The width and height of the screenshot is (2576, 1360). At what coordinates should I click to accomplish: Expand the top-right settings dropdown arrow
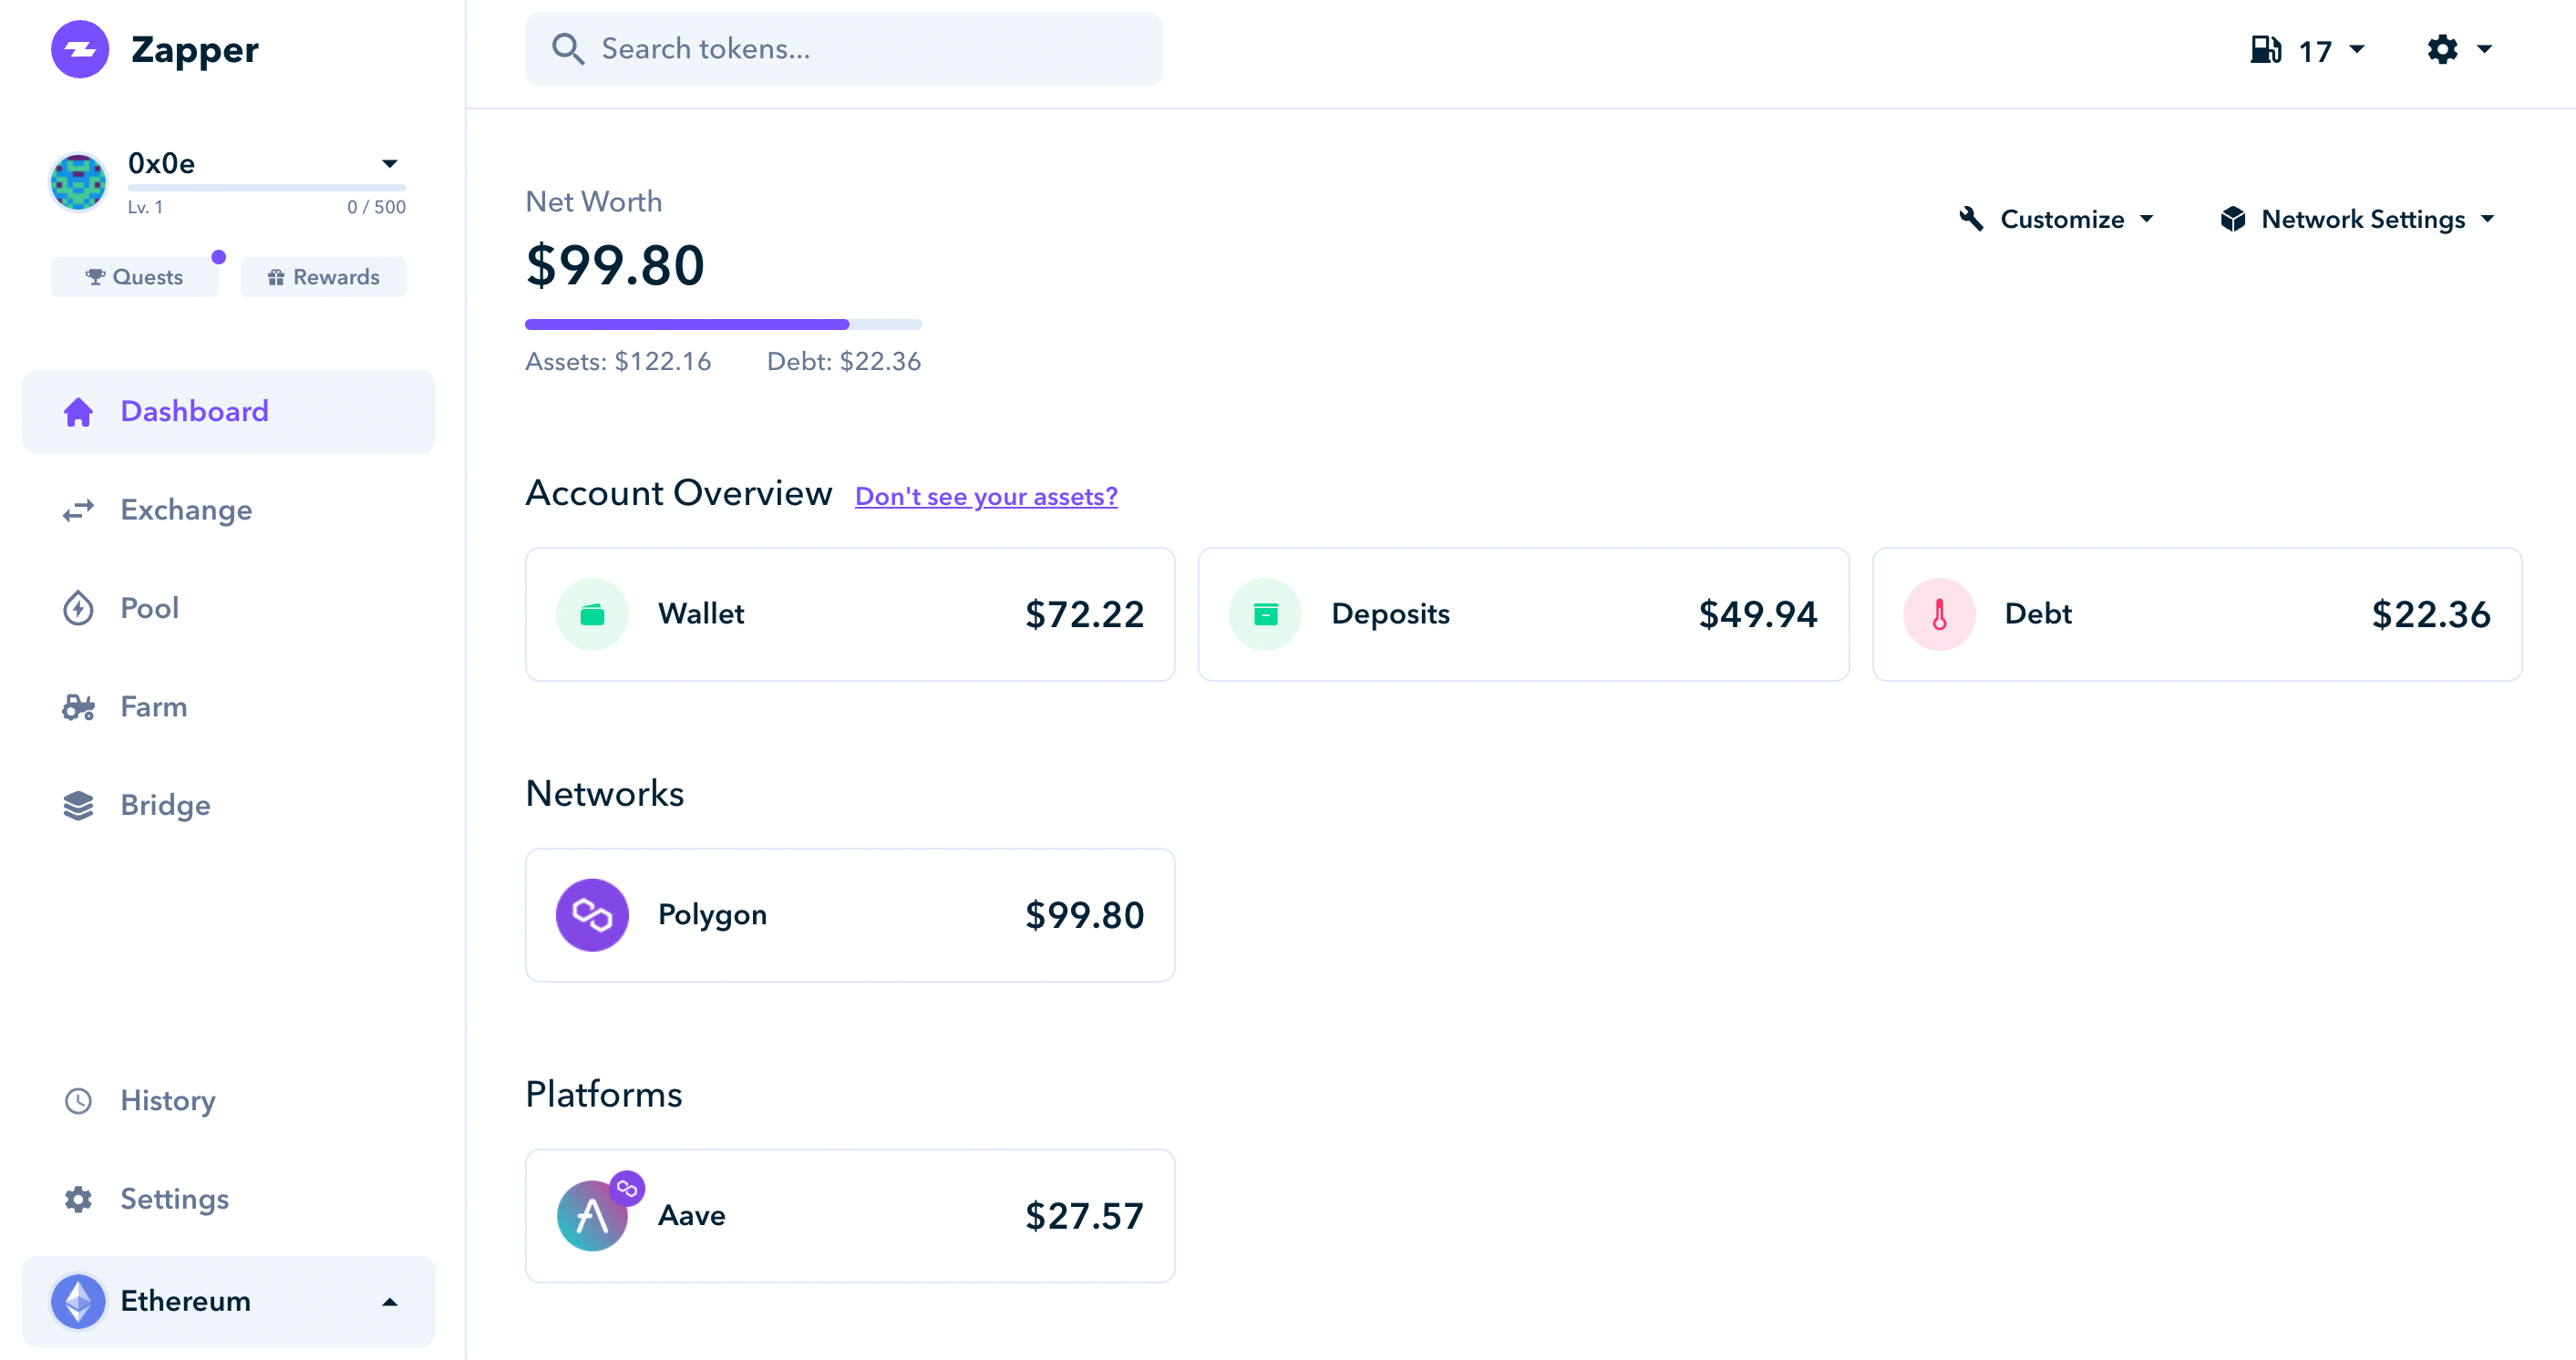[2484, 49]
